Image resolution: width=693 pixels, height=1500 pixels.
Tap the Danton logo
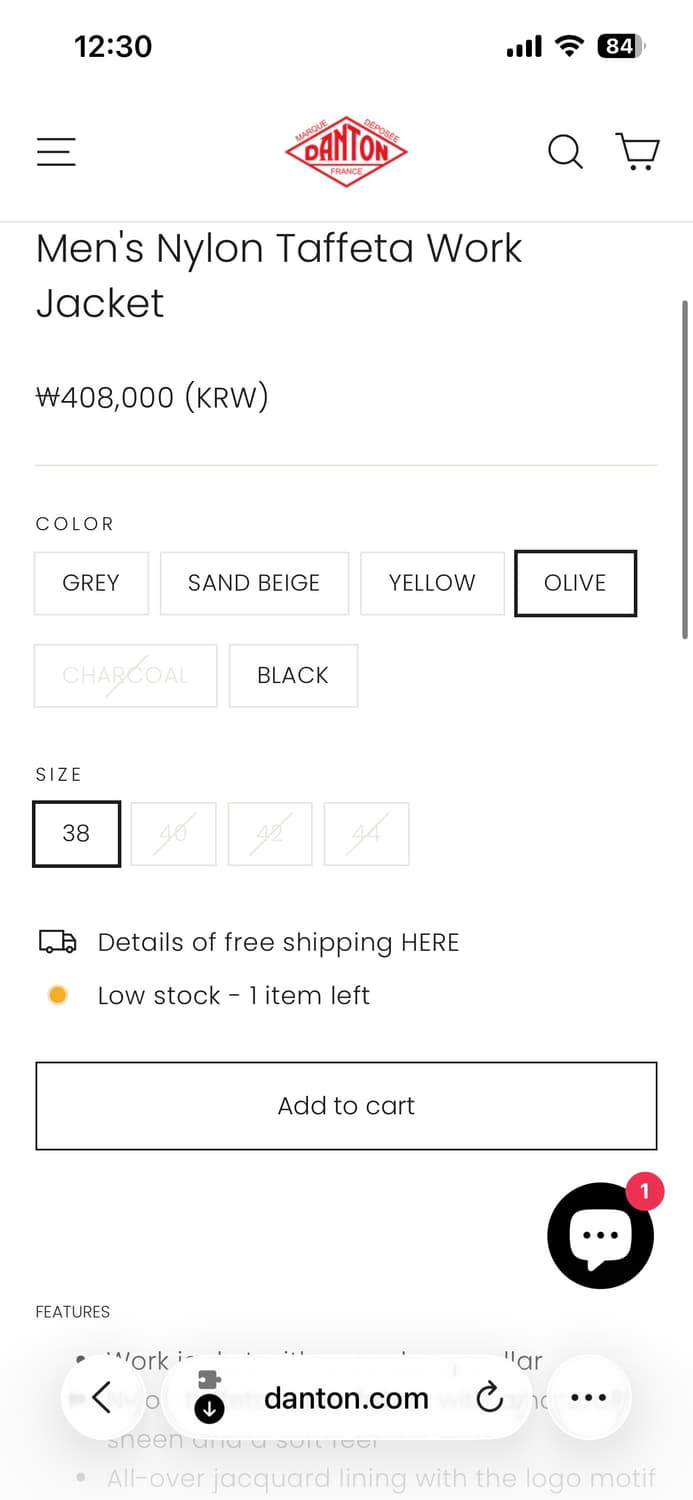tap(346, 151)
